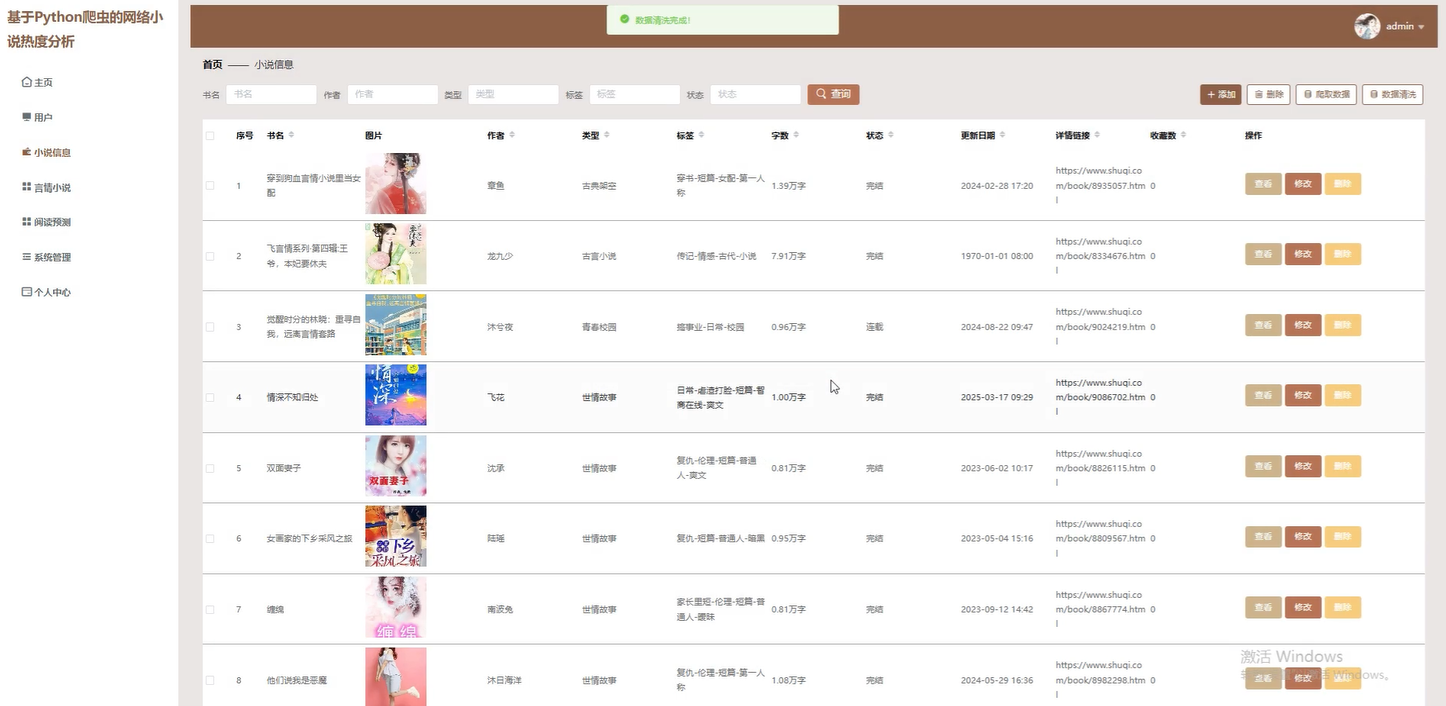Image resolution: width=1446 pixels, height=706 pixels.
Task: Click the 添加 add button
Action: click(x=1220, y=94)
